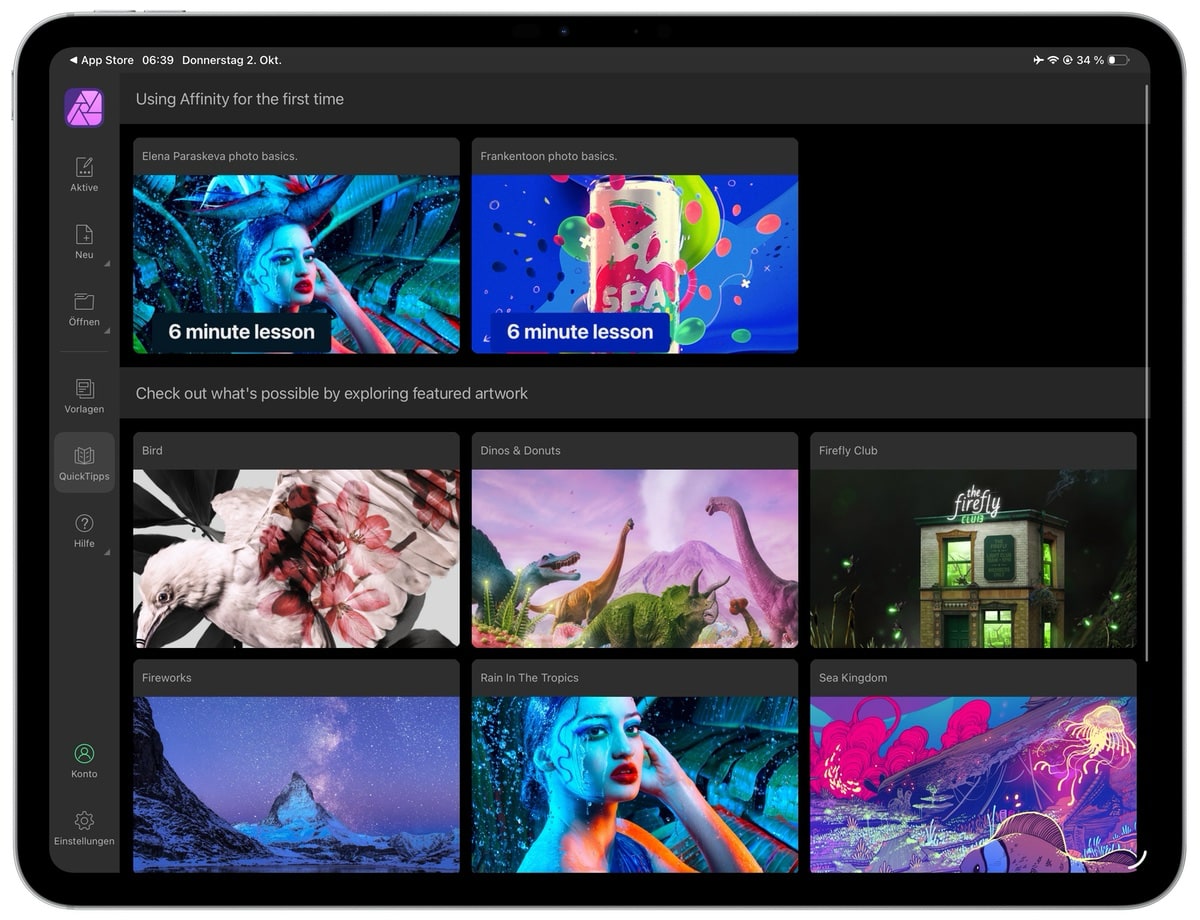Open the Hilfe question mark icon
This screenshot has height=920, width=1200.
click(x=84, y=523)
